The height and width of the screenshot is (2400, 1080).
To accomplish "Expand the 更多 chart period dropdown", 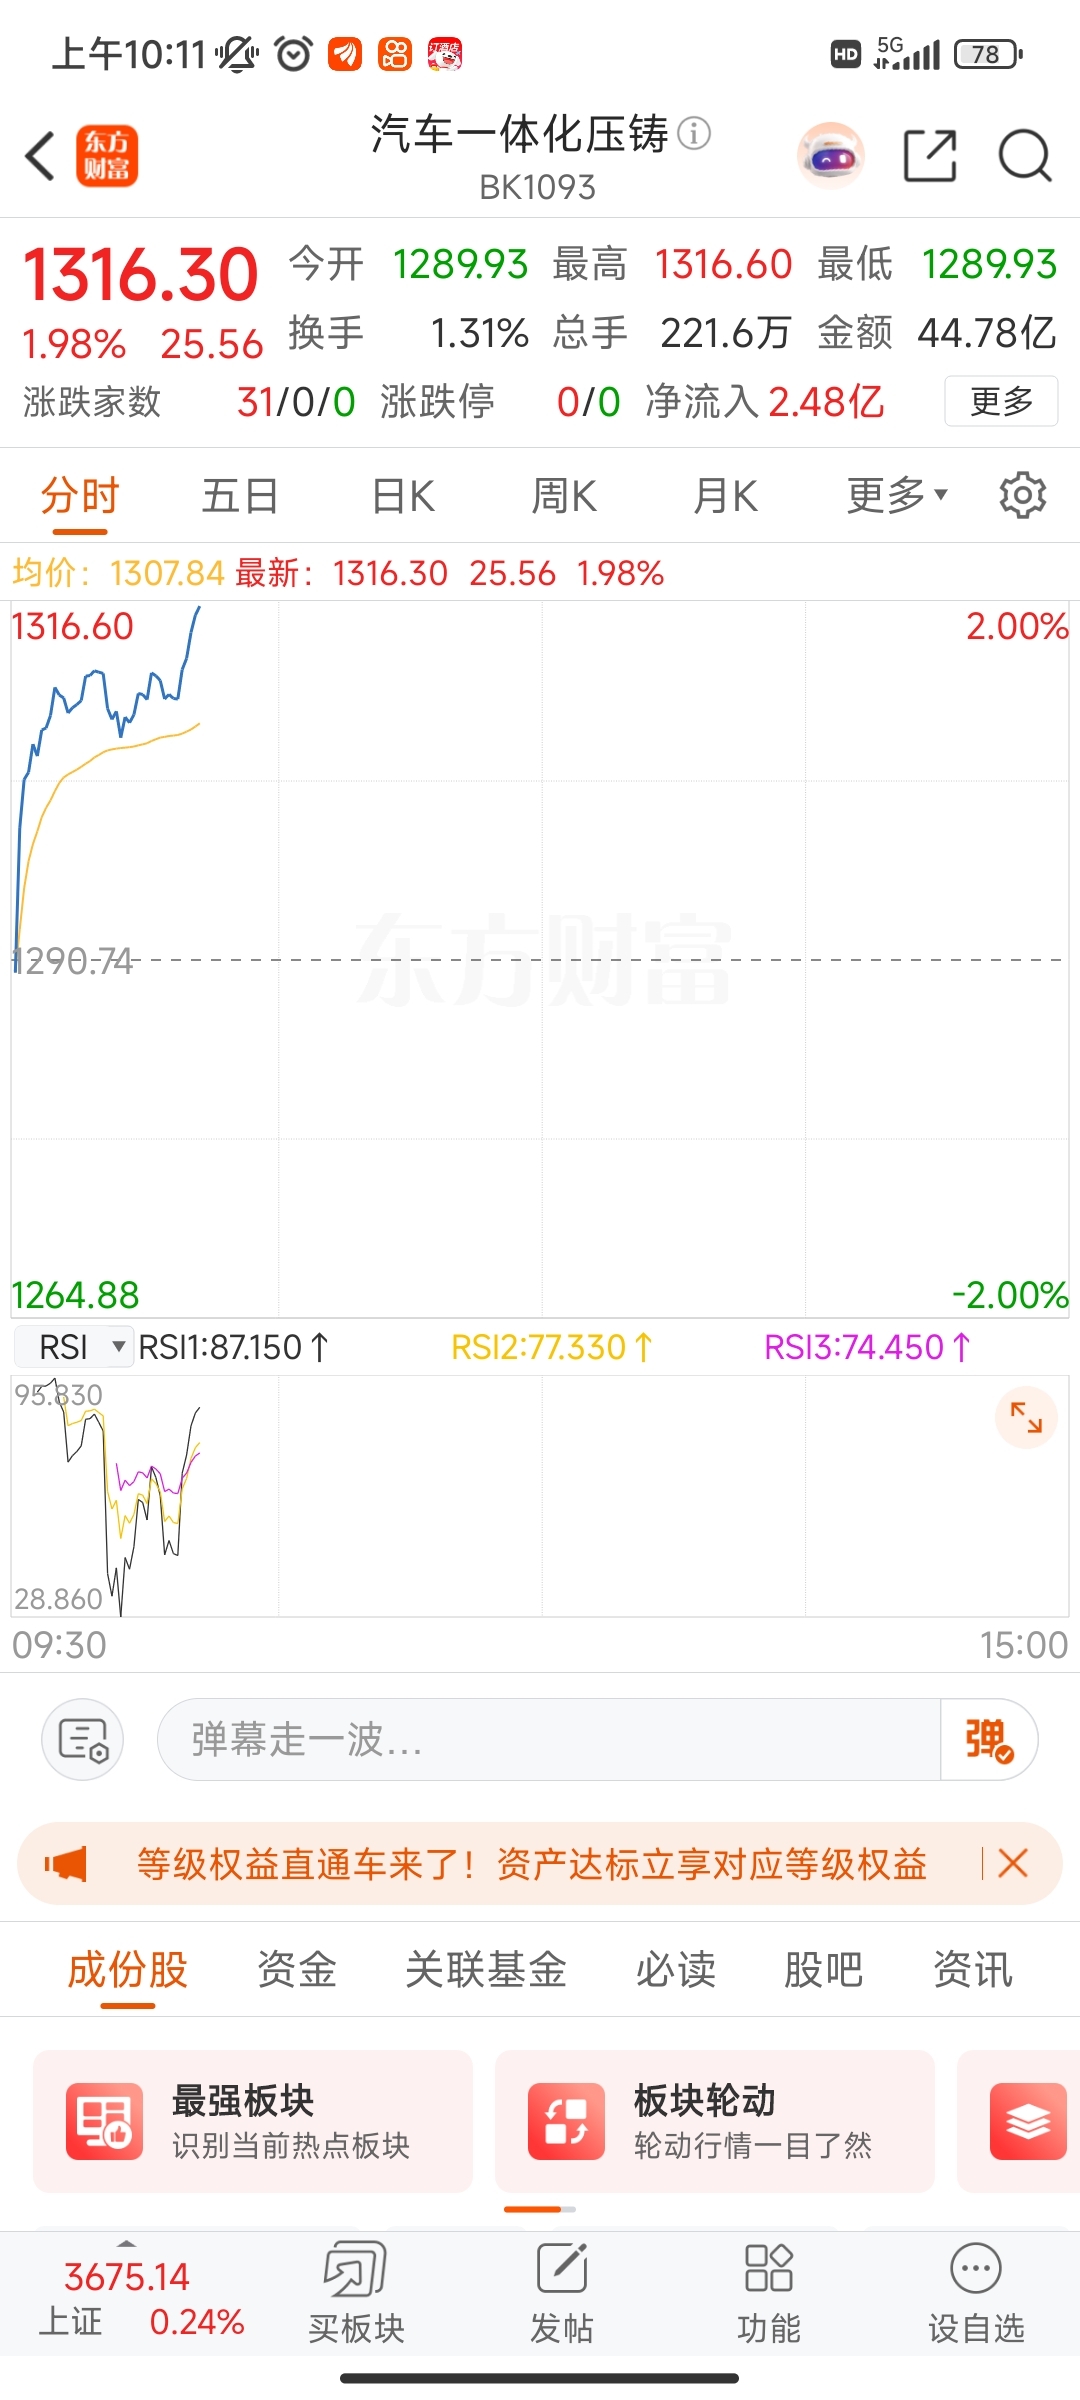I will coord(897,495).
